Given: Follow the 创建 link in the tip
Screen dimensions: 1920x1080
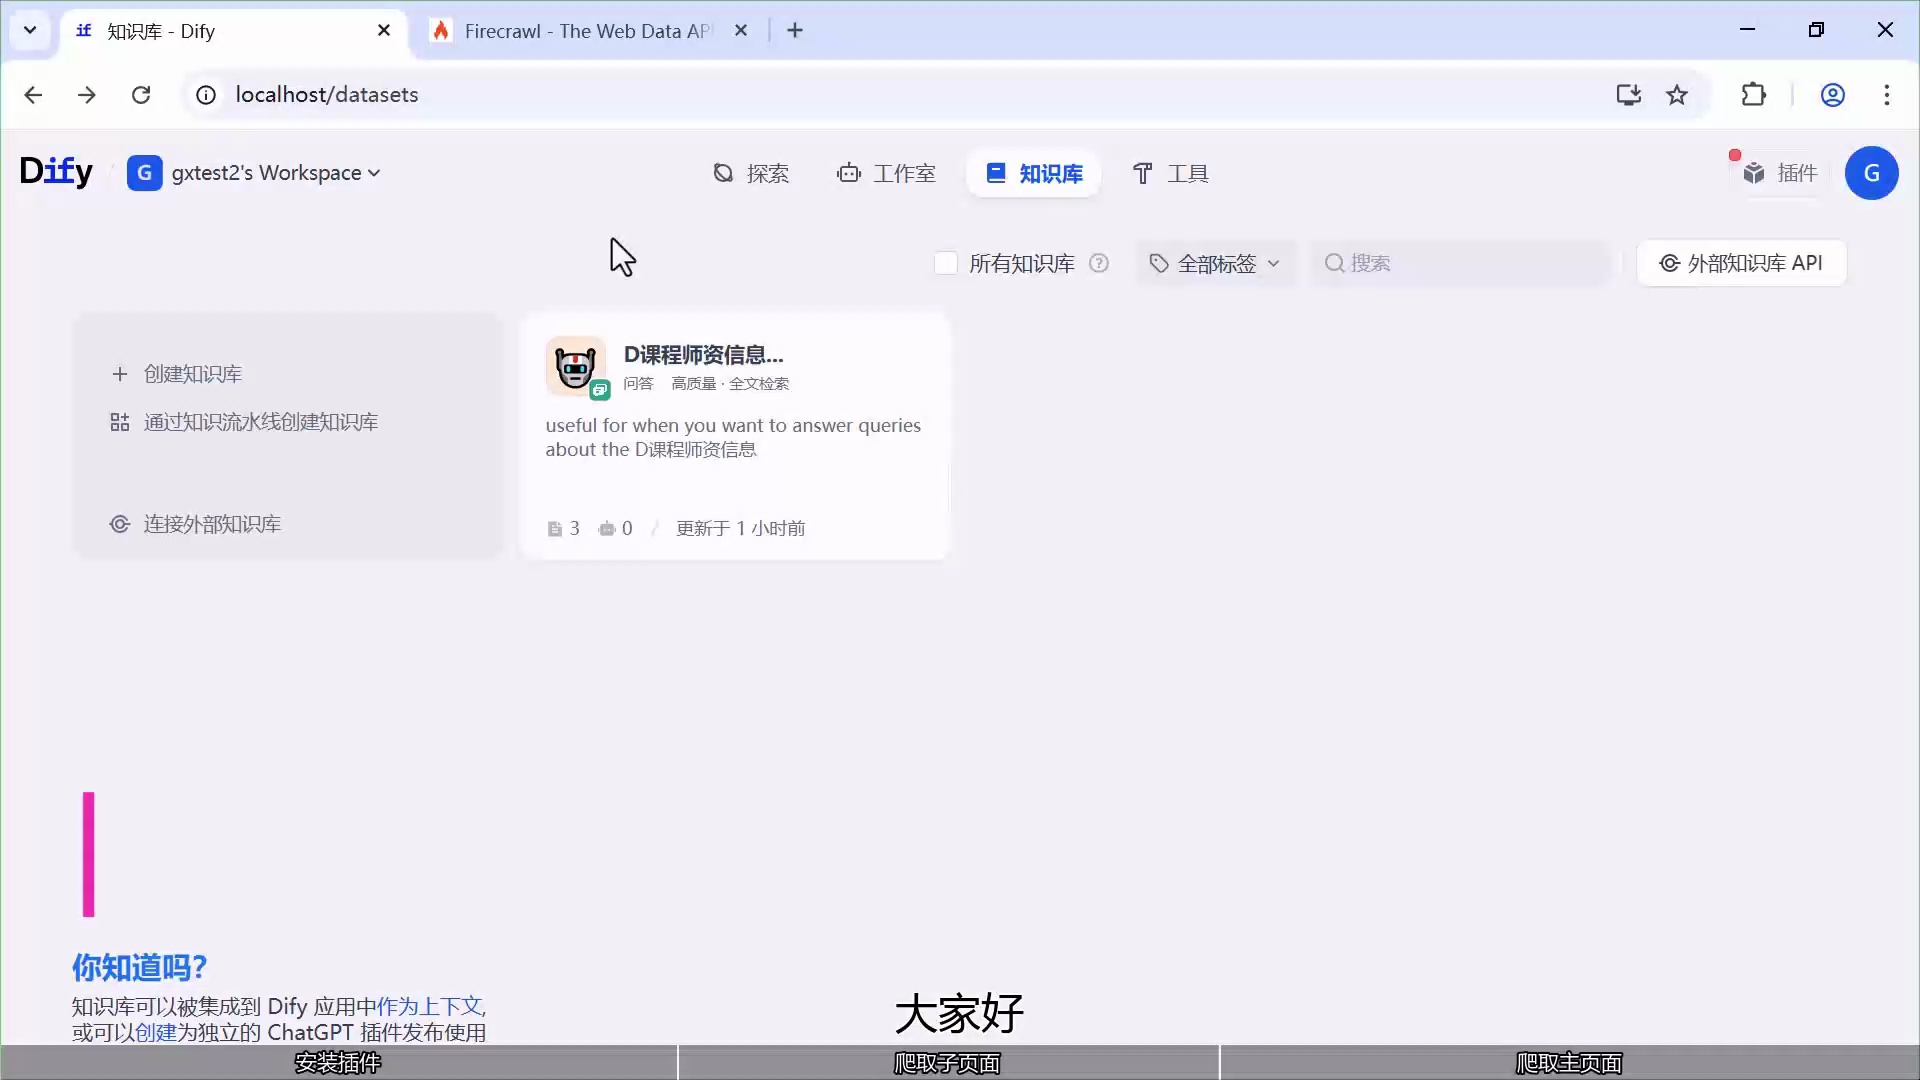Looking at the screenshot, I should (156, 1032).
